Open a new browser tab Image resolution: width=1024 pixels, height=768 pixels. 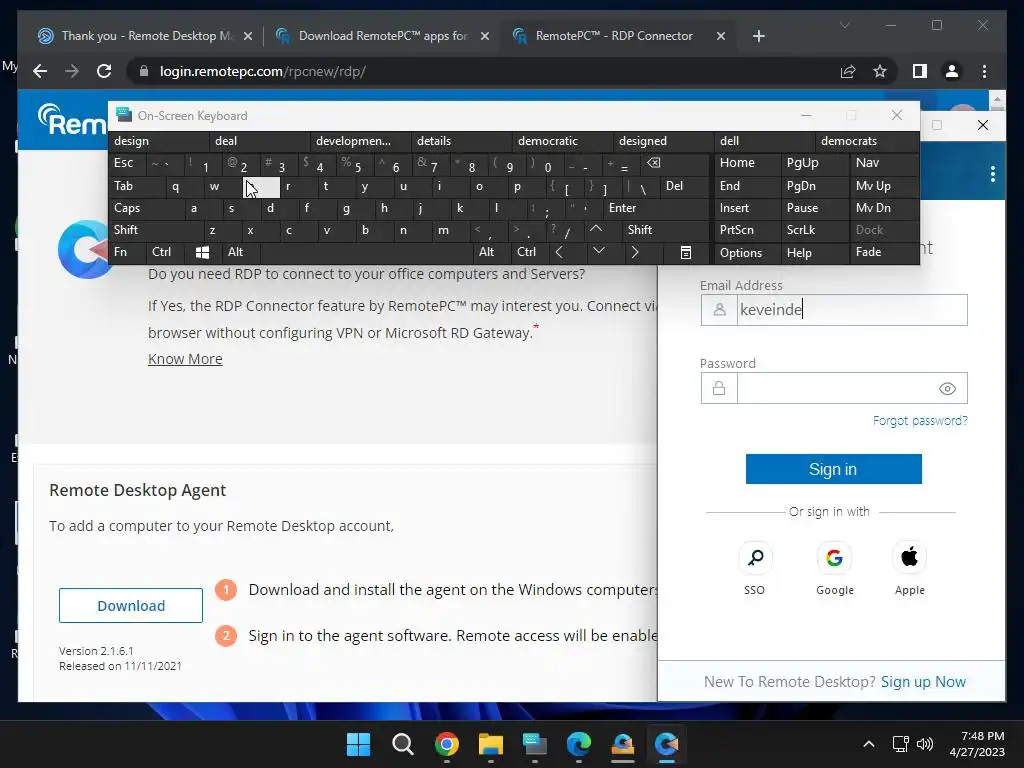(758, 36)
